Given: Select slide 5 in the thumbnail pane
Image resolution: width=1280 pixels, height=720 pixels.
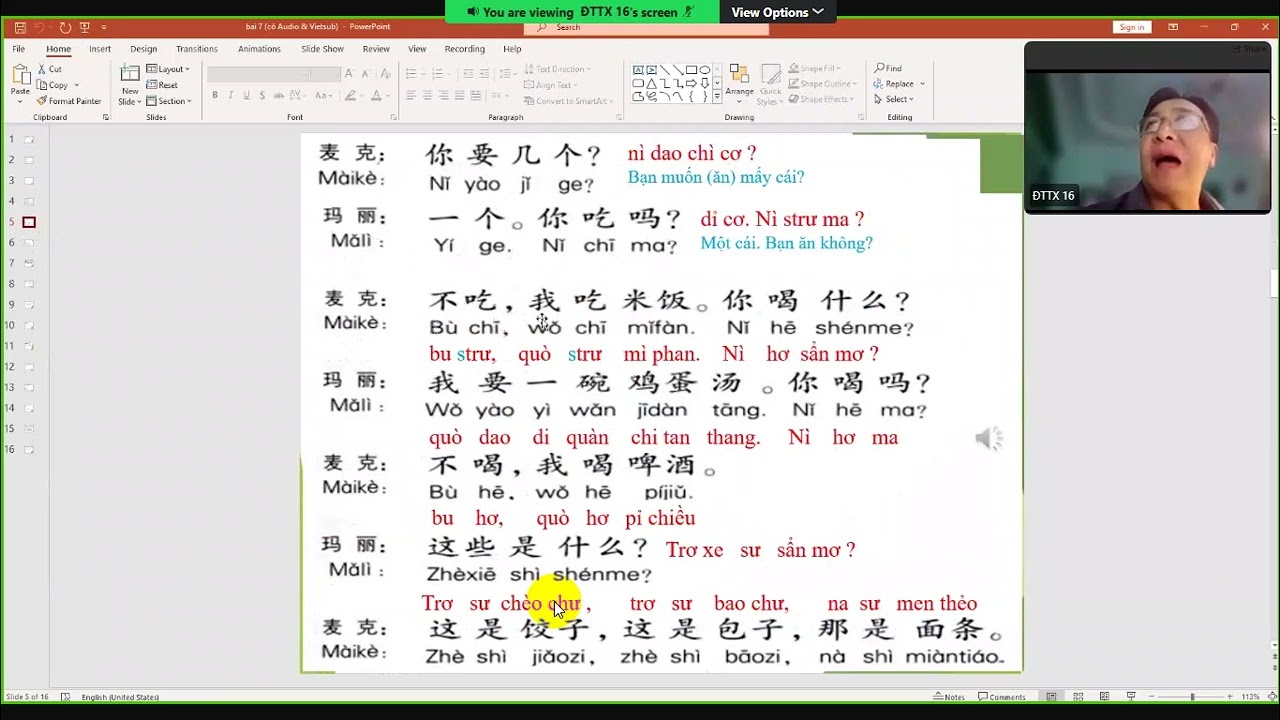Looking at the screenshot, I should 29,222.
